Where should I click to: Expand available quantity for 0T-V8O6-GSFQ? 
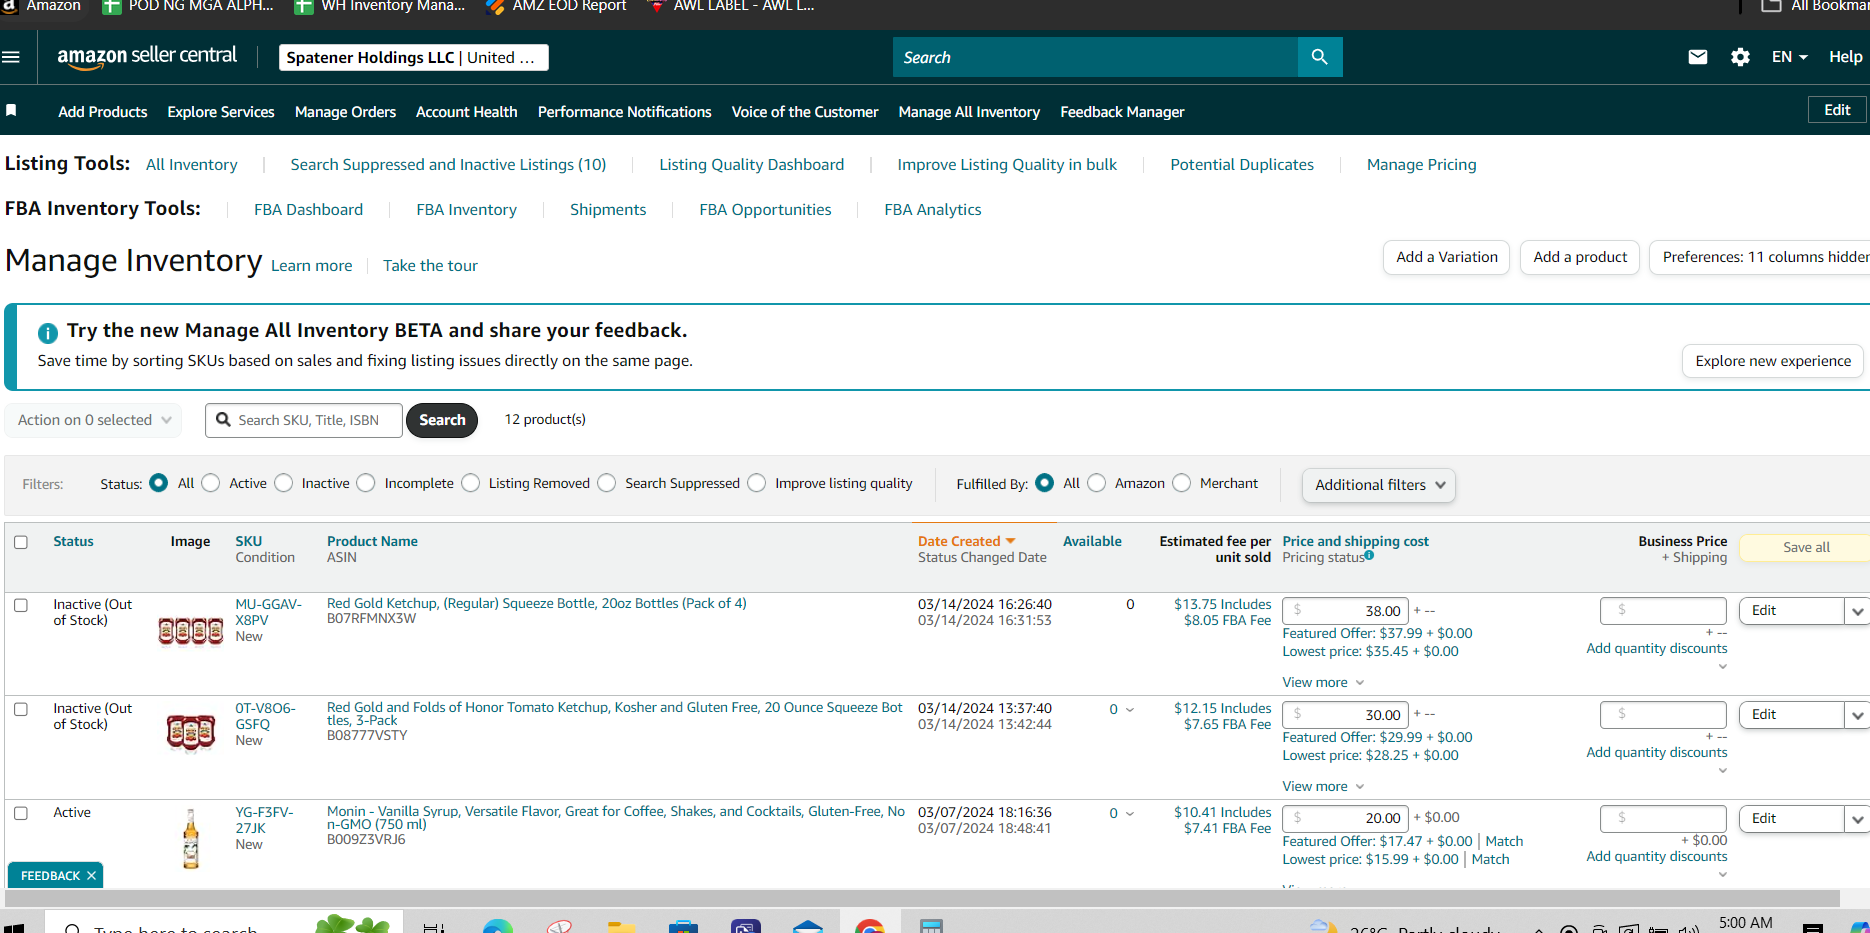[1130, 709]
